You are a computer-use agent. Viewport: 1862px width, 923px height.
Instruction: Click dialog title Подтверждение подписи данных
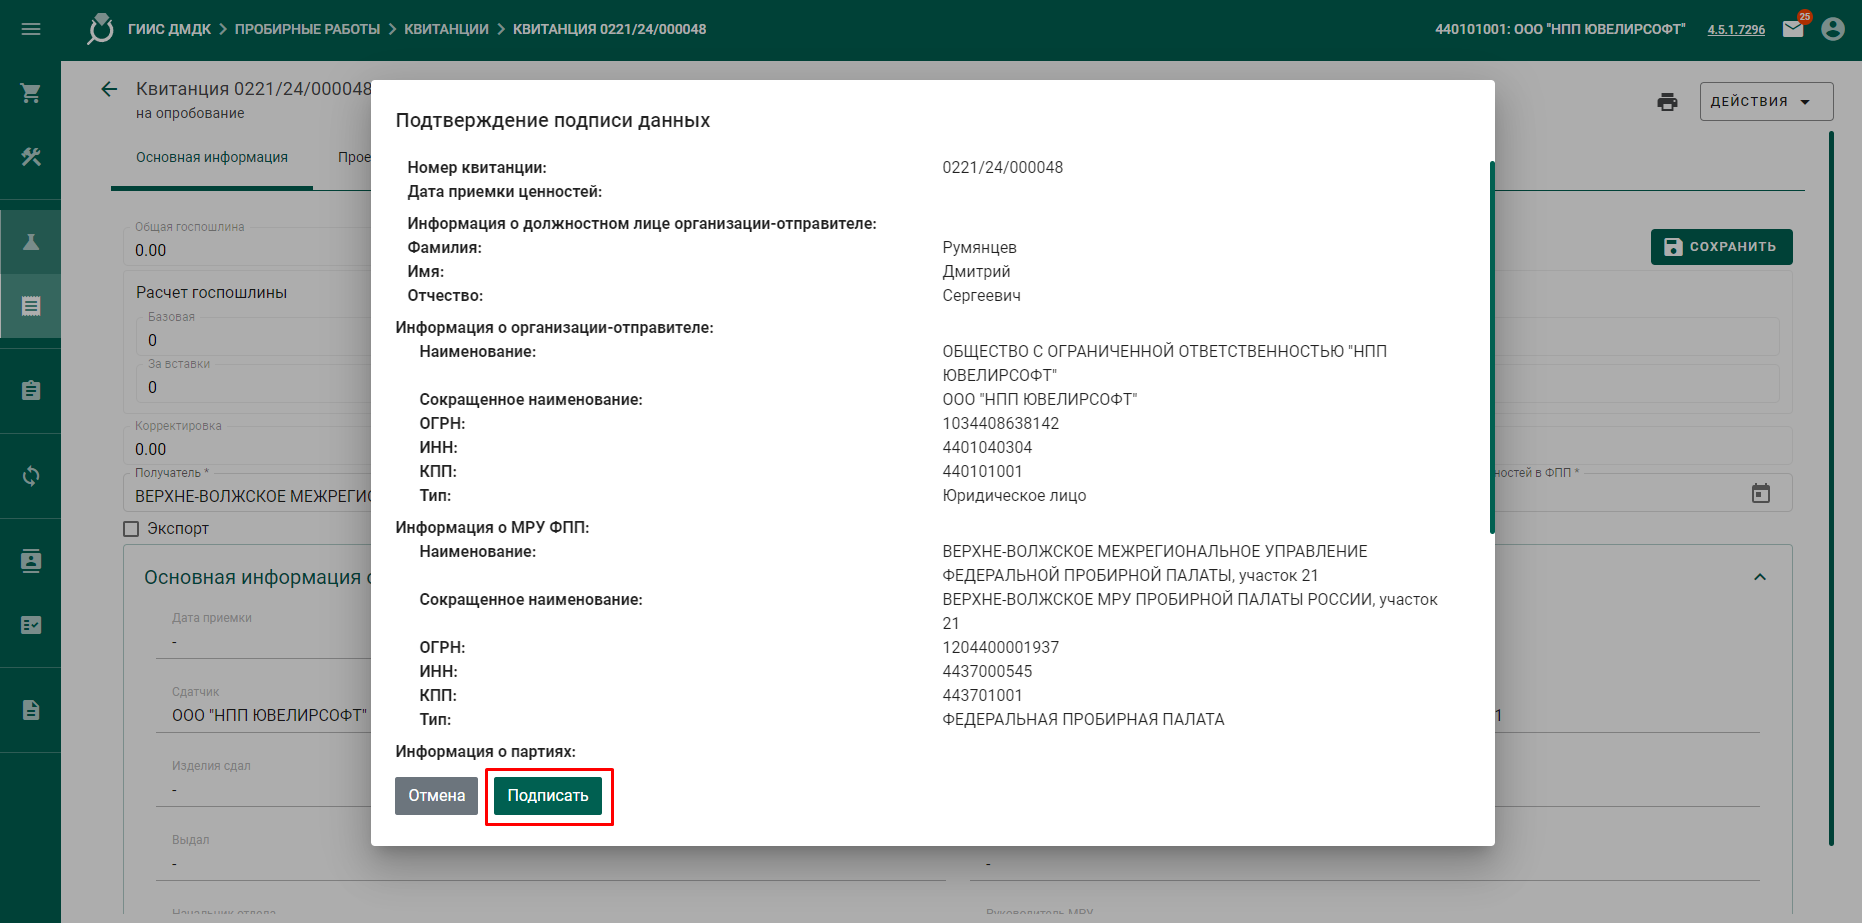coord(552,120)
